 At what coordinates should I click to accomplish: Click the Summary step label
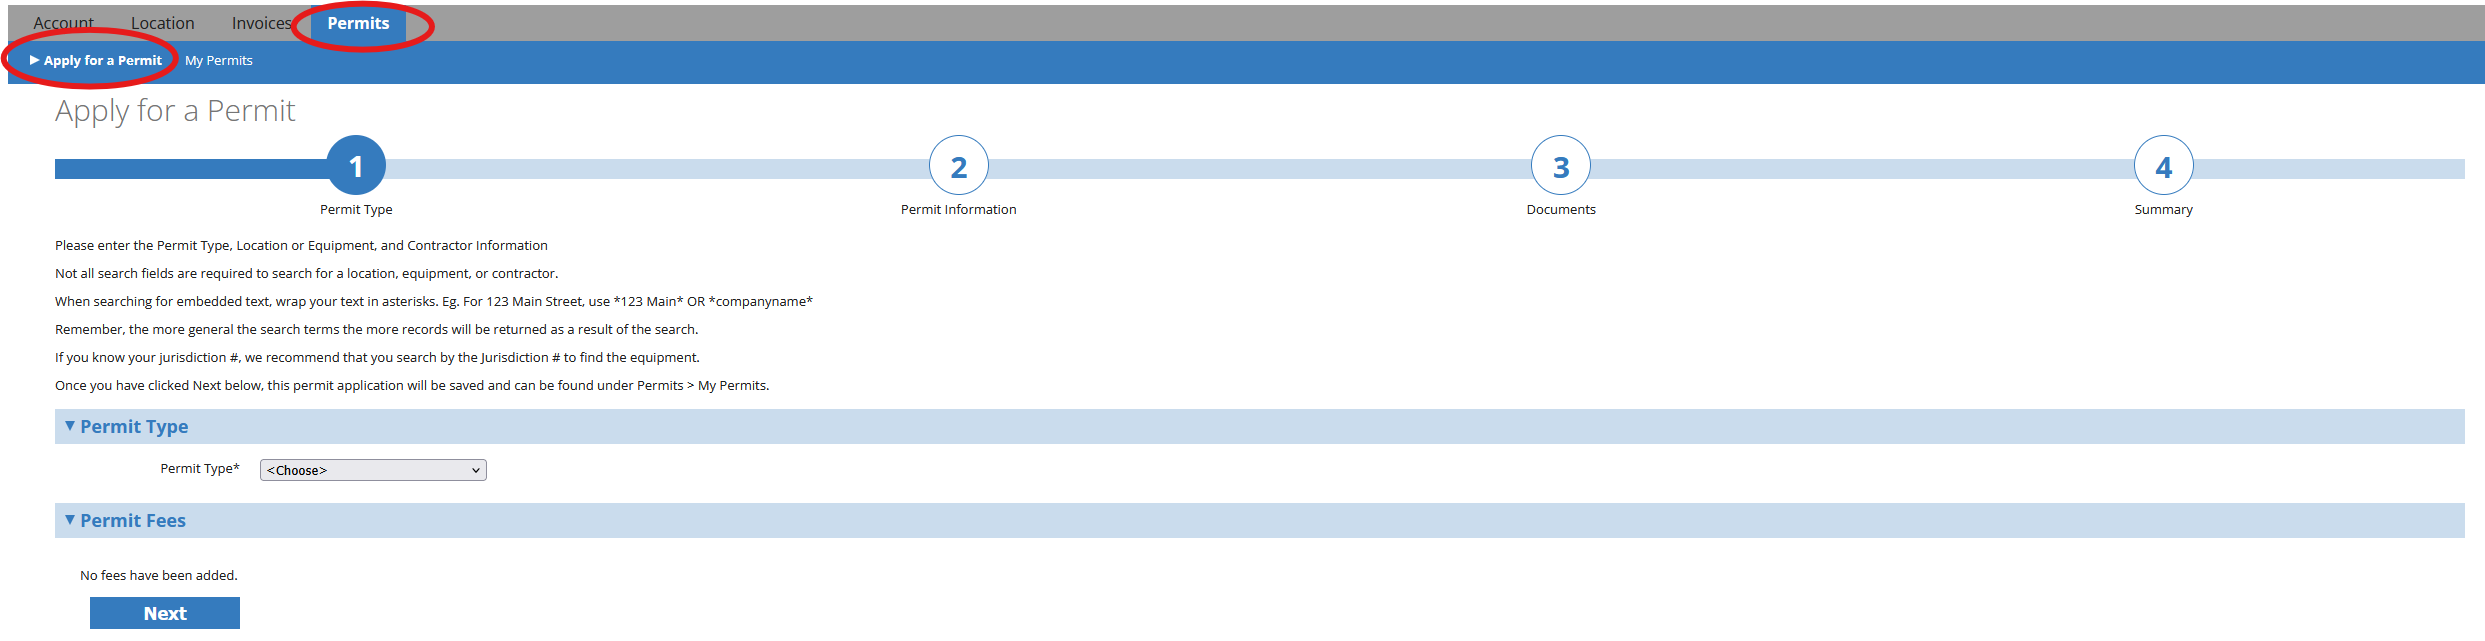click(x=2163, y=209)
